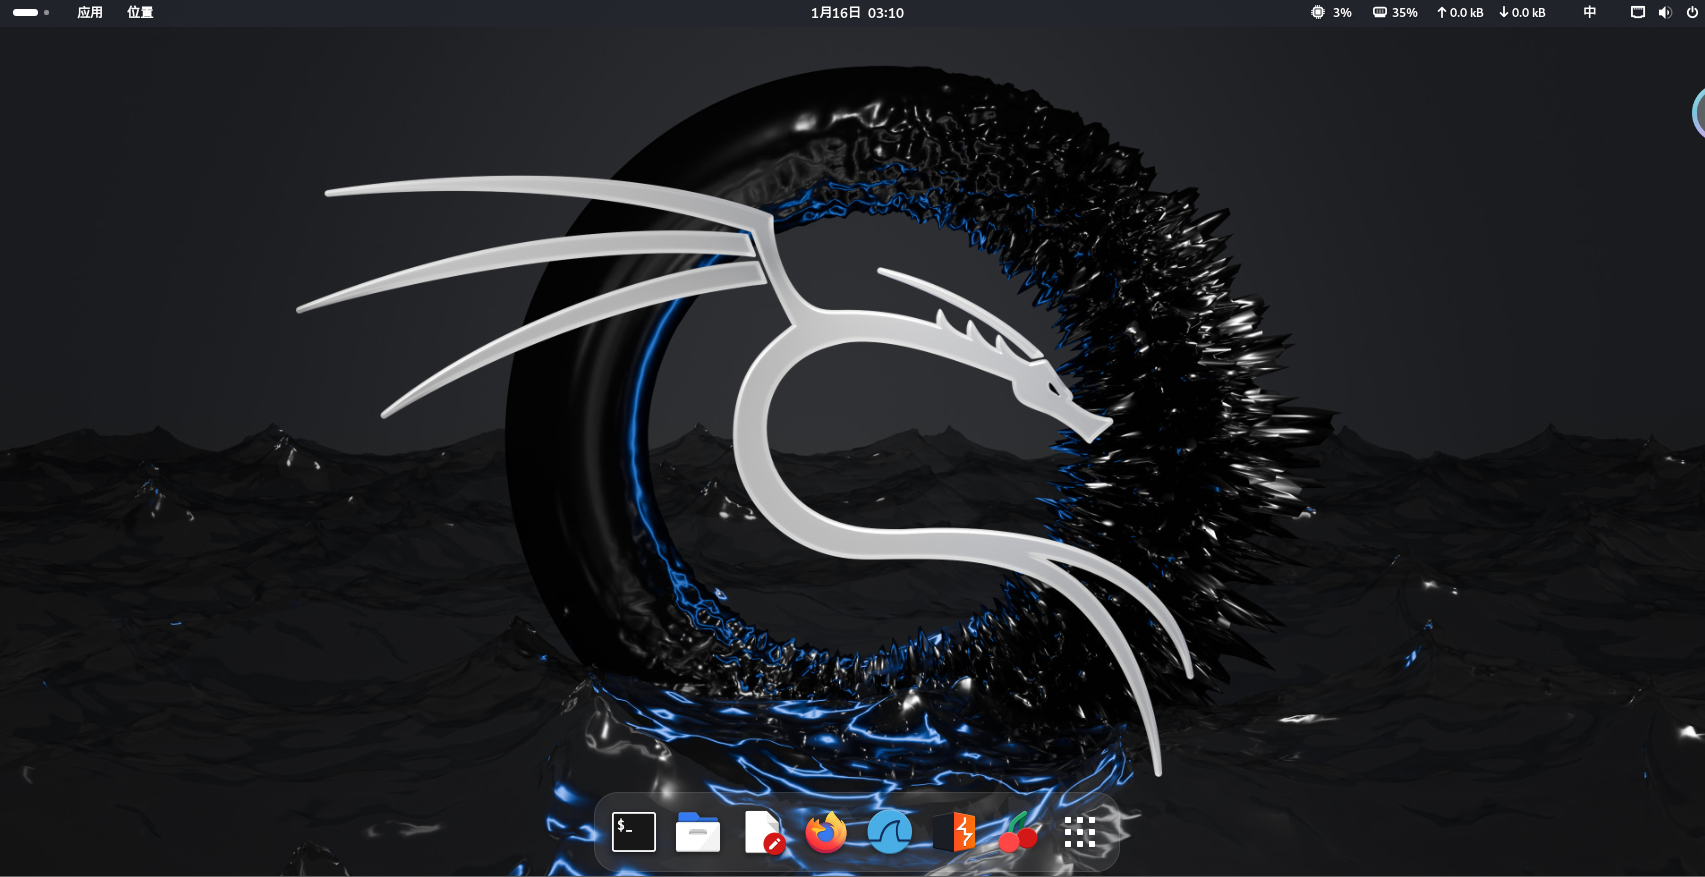Start Wireshark from the dock

pyautogui.click(x=890, y=832)
